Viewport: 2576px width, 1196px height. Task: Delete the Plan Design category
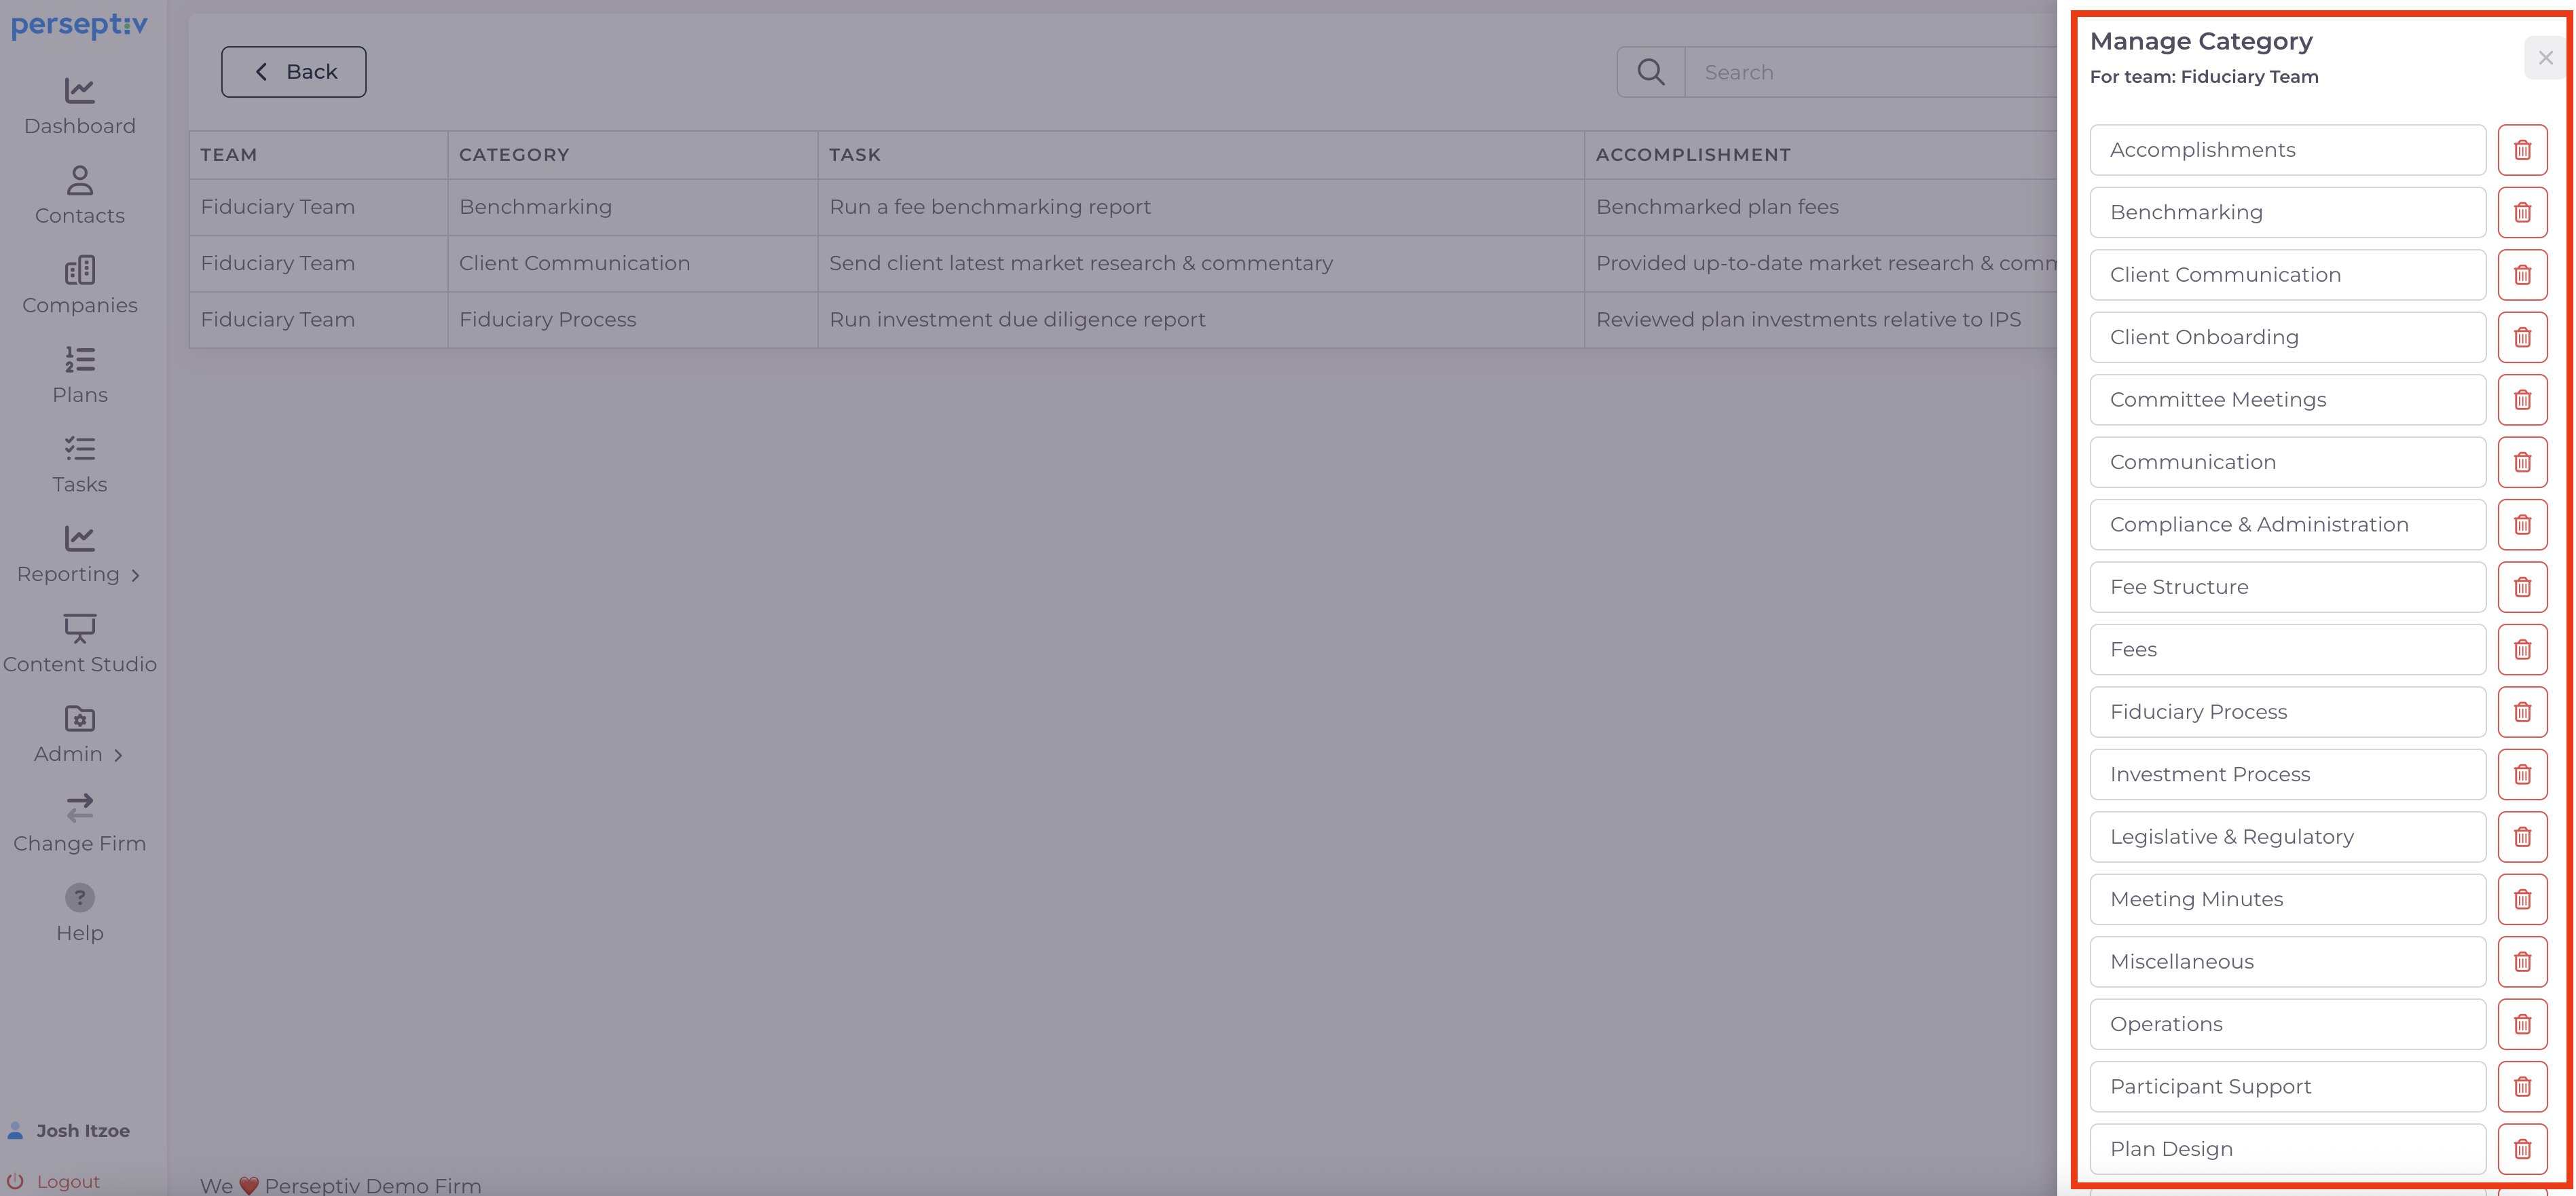2521,1149
